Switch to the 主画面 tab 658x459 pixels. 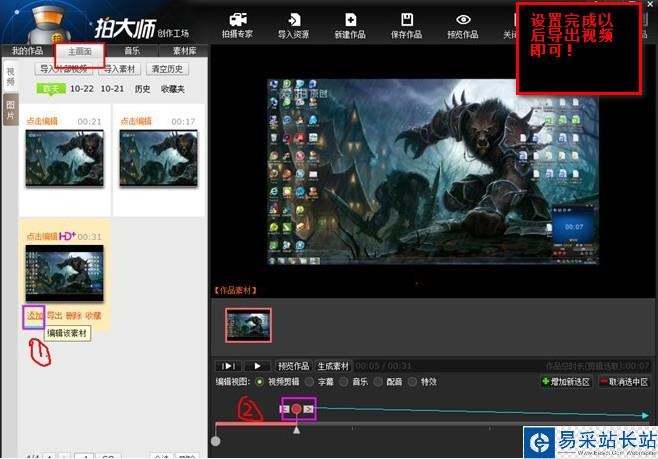[x=80, y=51]
